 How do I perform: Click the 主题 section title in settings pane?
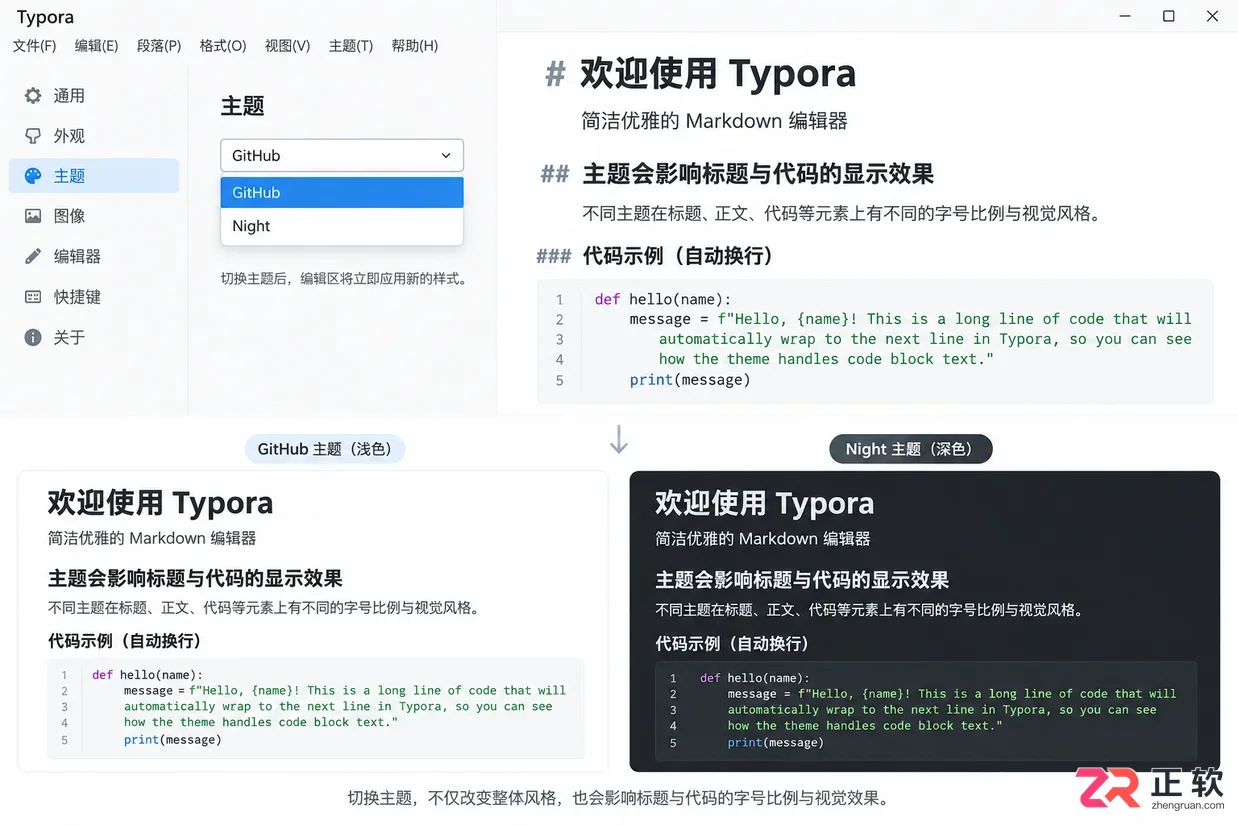pos(242,106)
